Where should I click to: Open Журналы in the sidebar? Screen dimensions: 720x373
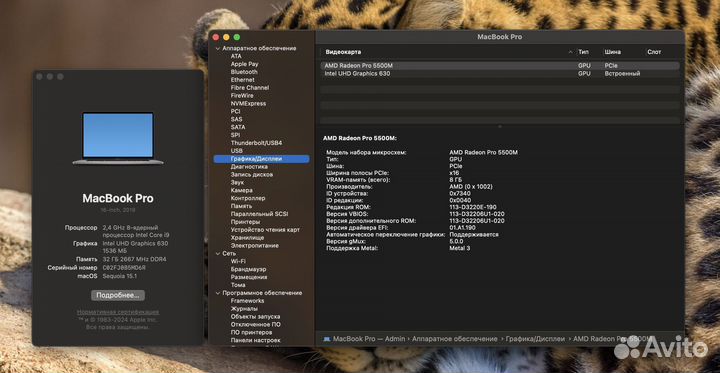coord(244,309)
